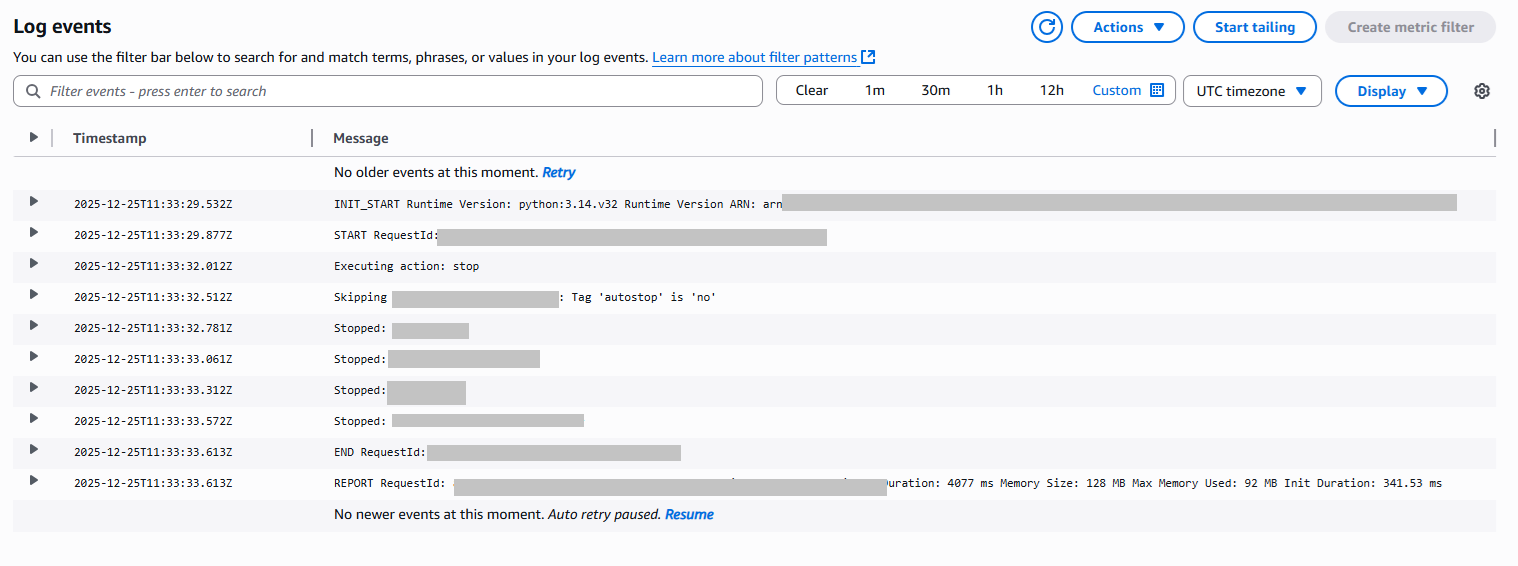Click the END RequestId message text
The image size is (1518, 566).
[x=380, y=452]
